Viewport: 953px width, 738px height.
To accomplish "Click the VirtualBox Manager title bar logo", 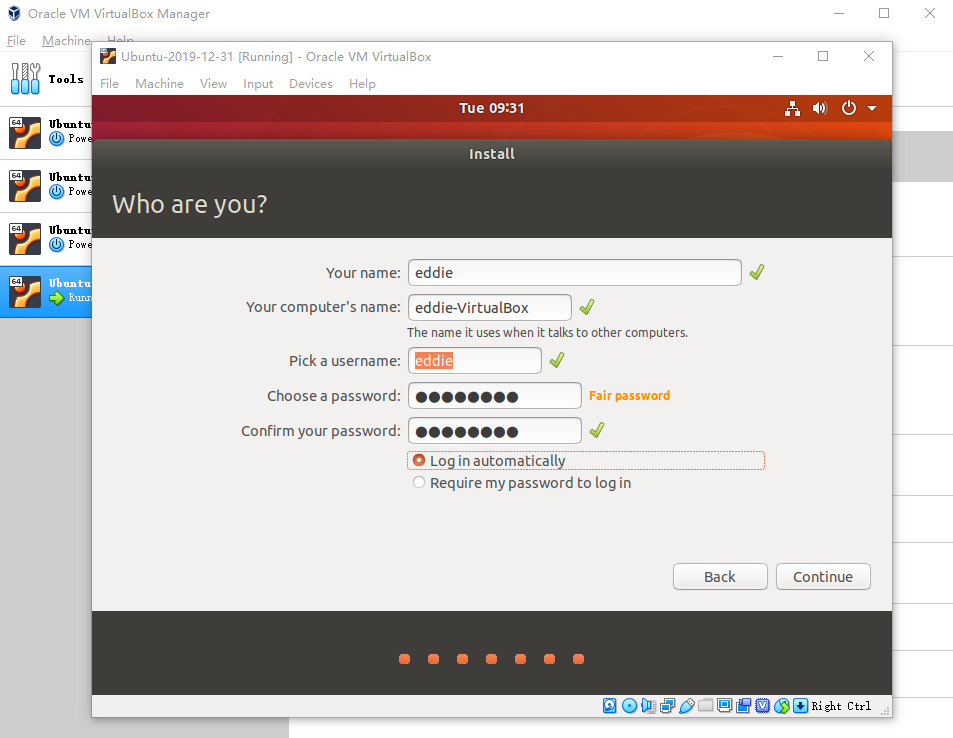I will (14, 13).
